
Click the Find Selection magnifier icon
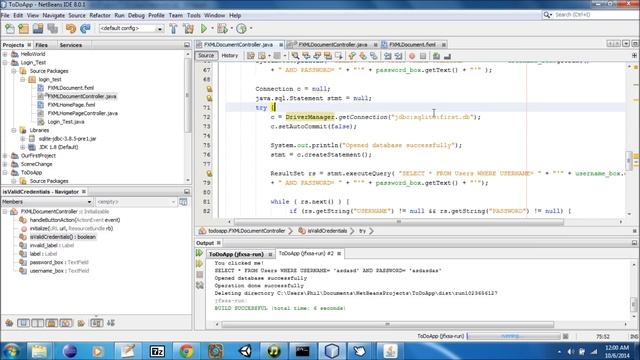pyautogui.click(x=295, y=56)
